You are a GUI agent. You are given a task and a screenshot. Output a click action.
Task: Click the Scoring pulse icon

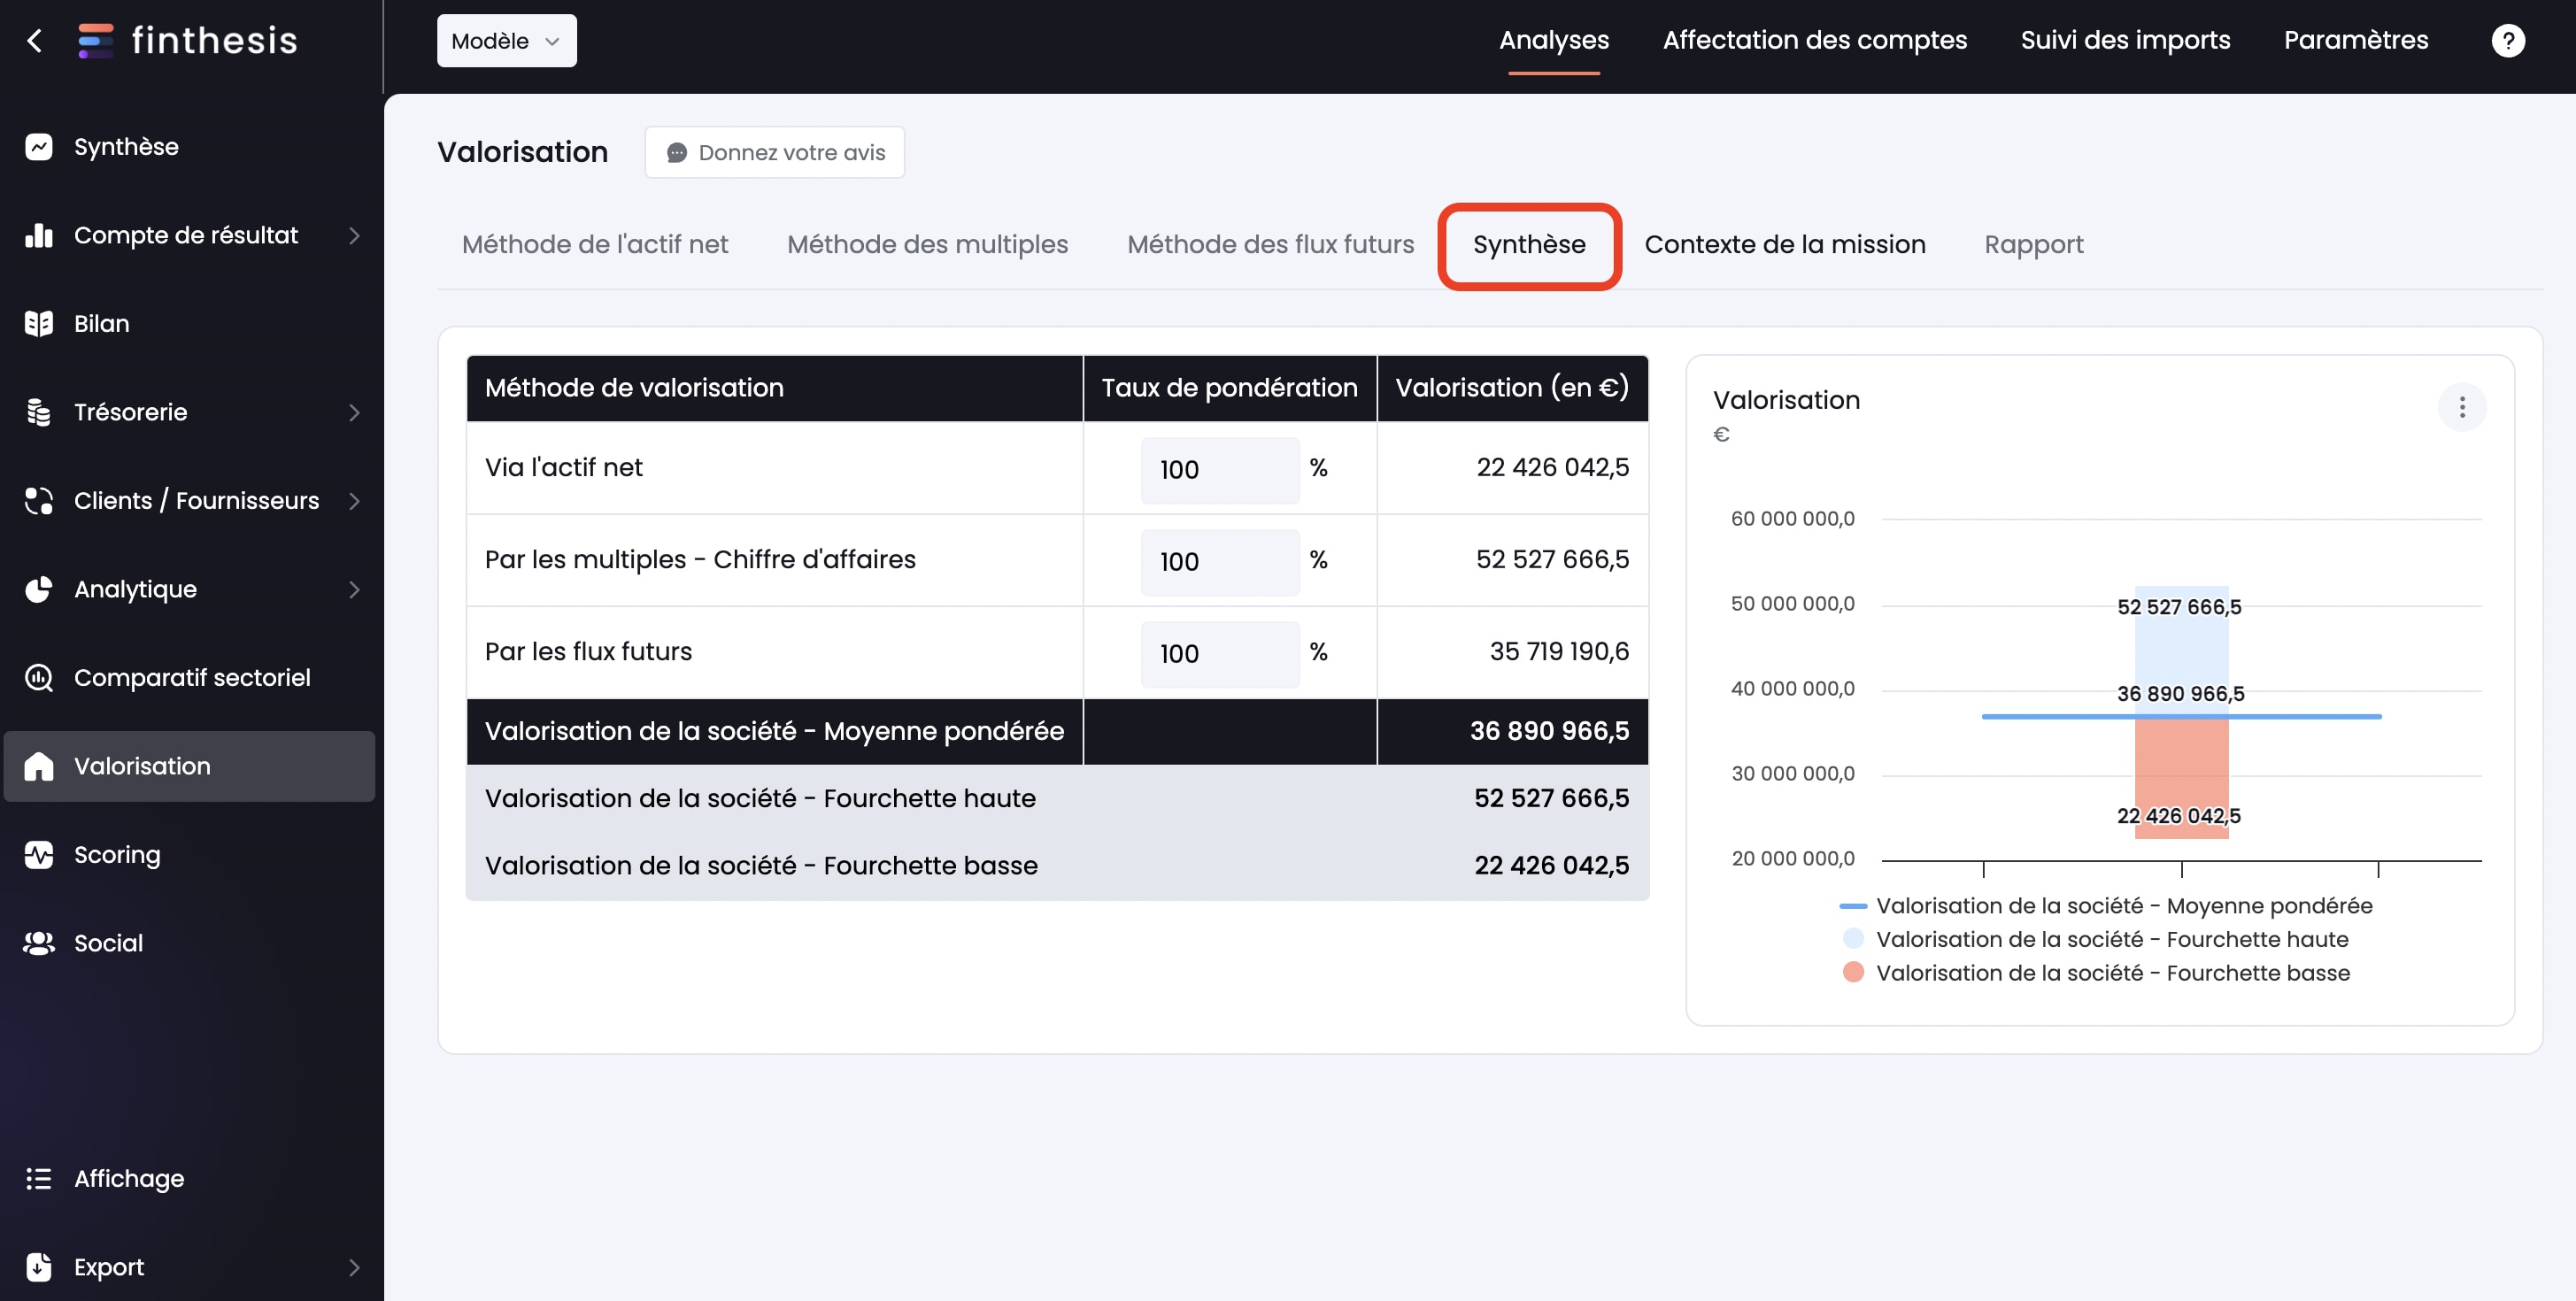(39, 855)
